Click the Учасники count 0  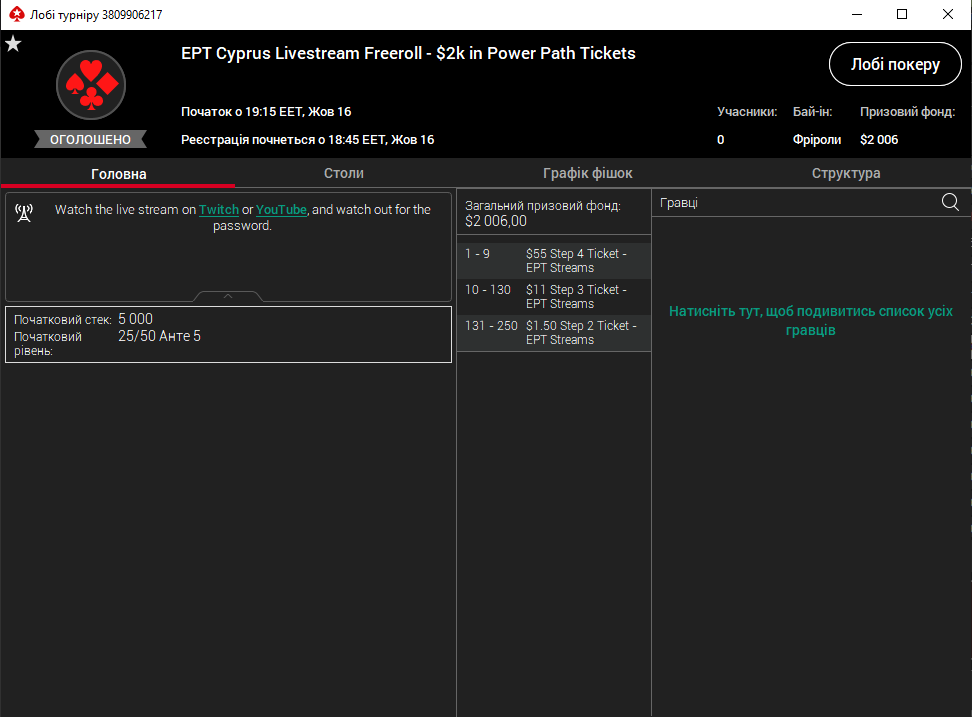[720, 139]
